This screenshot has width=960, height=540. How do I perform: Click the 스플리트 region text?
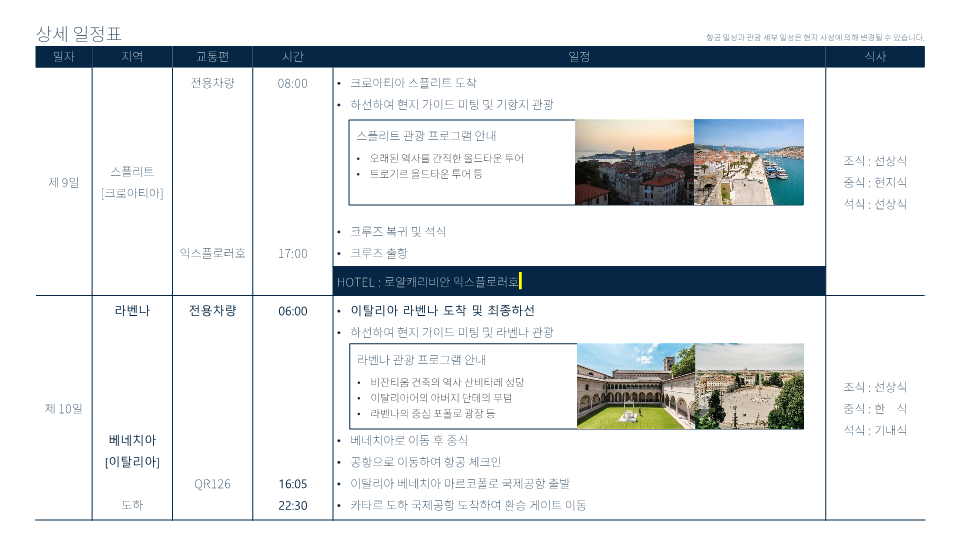(132, 171)
